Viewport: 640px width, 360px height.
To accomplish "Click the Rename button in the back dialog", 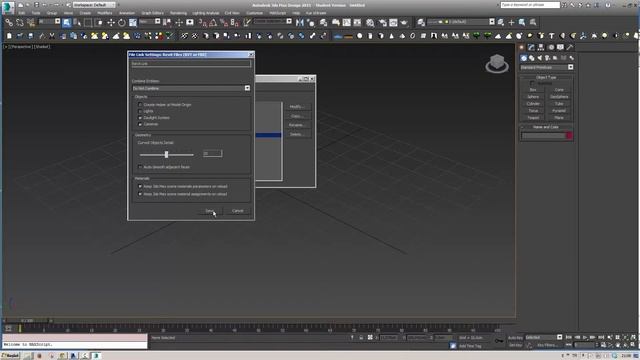I will pyautogui.click(x=297, y=125).
